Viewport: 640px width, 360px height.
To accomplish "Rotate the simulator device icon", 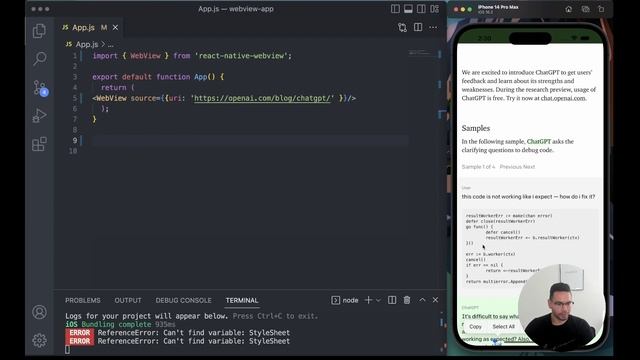I will tap(601, 9).
